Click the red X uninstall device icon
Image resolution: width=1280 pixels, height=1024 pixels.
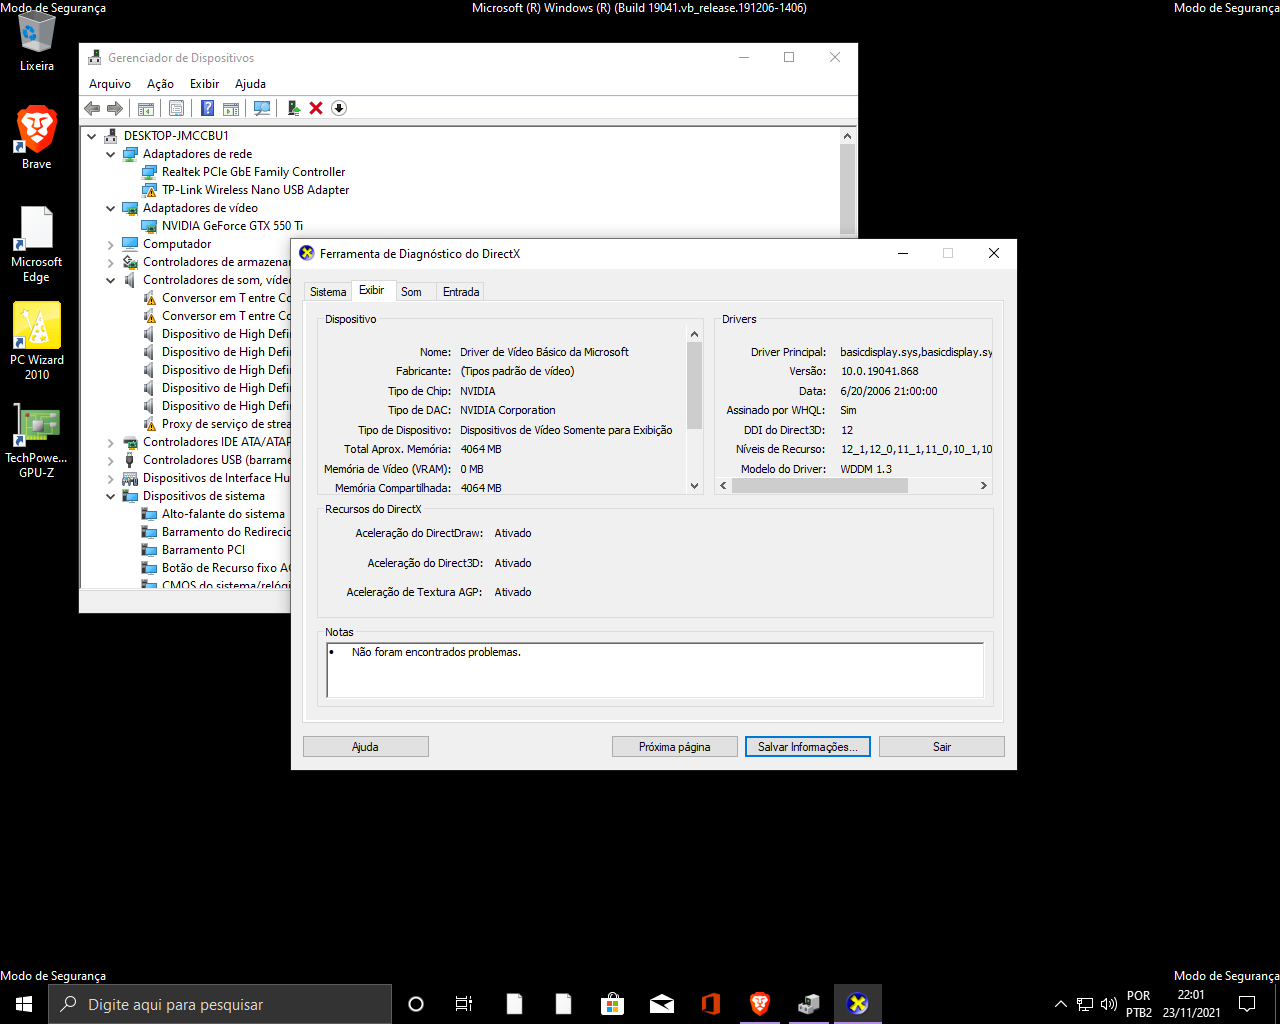[x=316, y=108]
